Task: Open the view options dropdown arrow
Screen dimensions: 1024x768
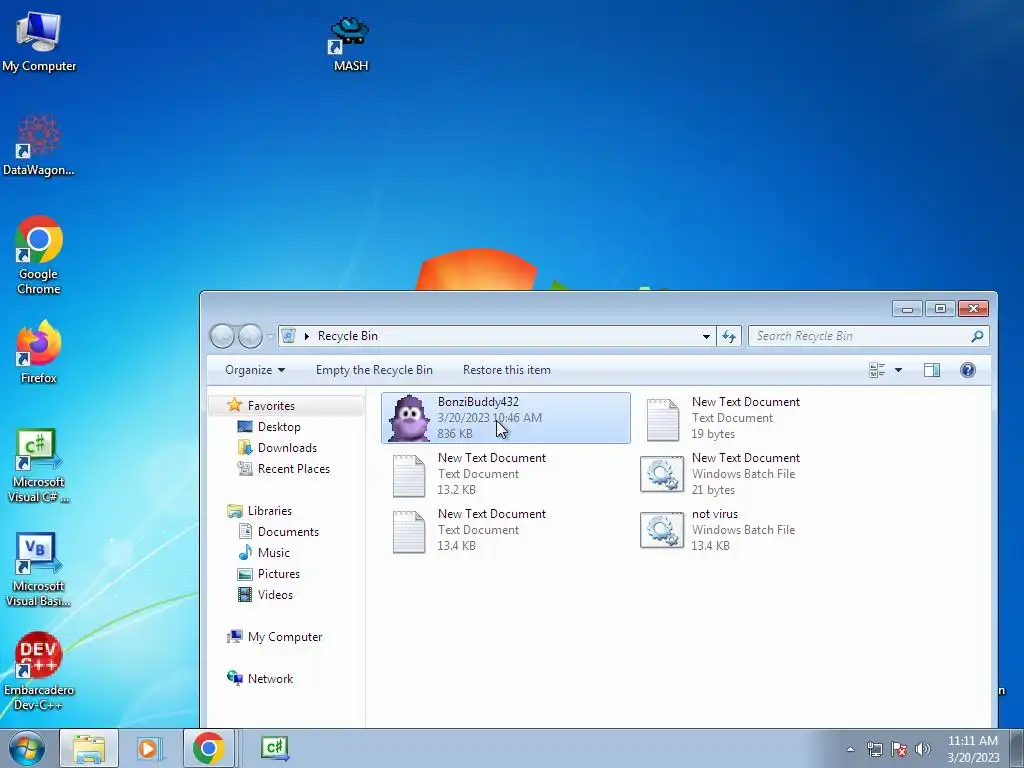Action: coord(899,370)
